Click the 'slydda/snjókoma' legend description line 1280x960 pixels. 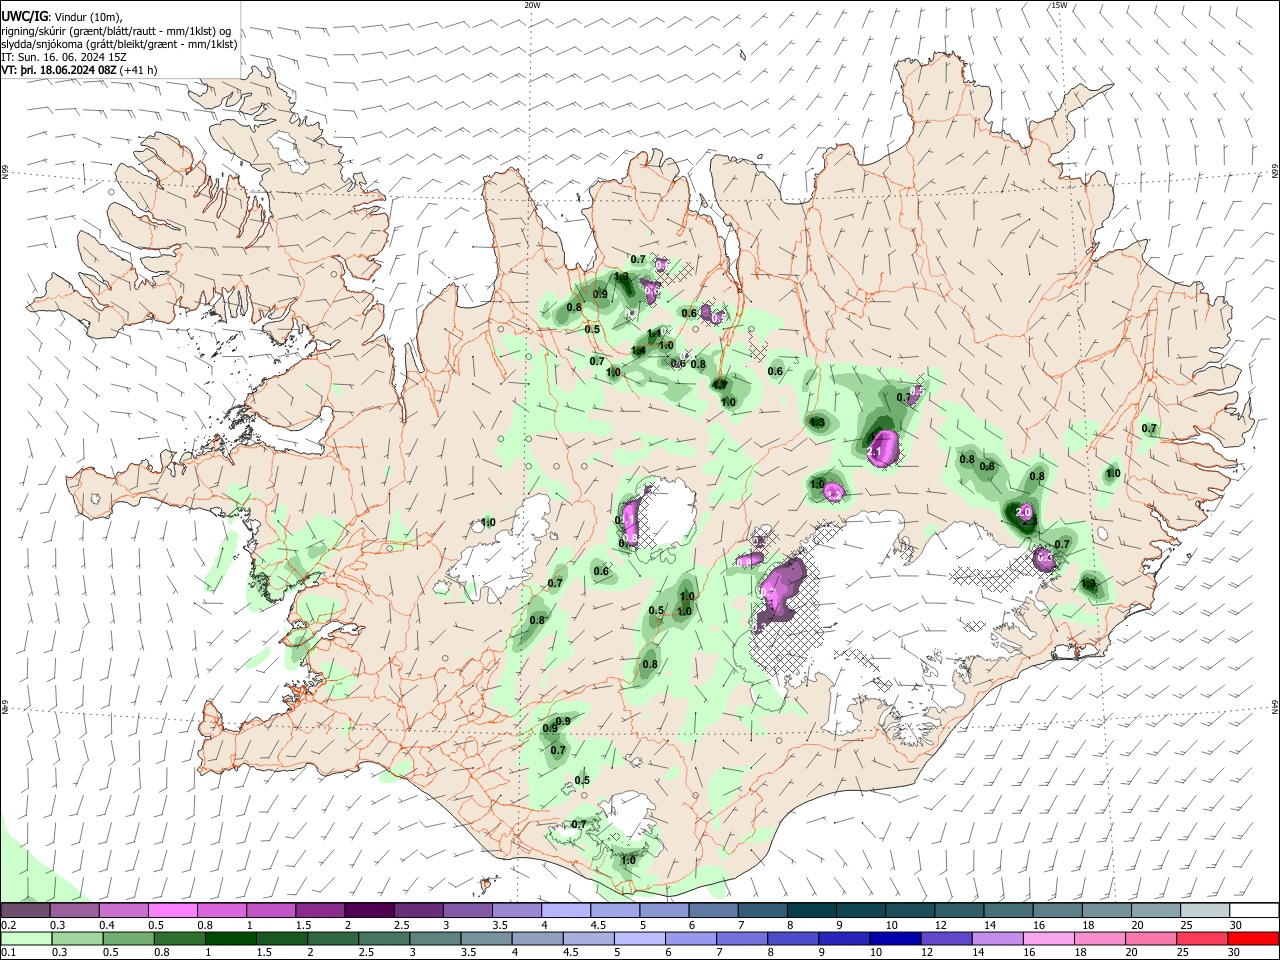(x=119, y=44)
